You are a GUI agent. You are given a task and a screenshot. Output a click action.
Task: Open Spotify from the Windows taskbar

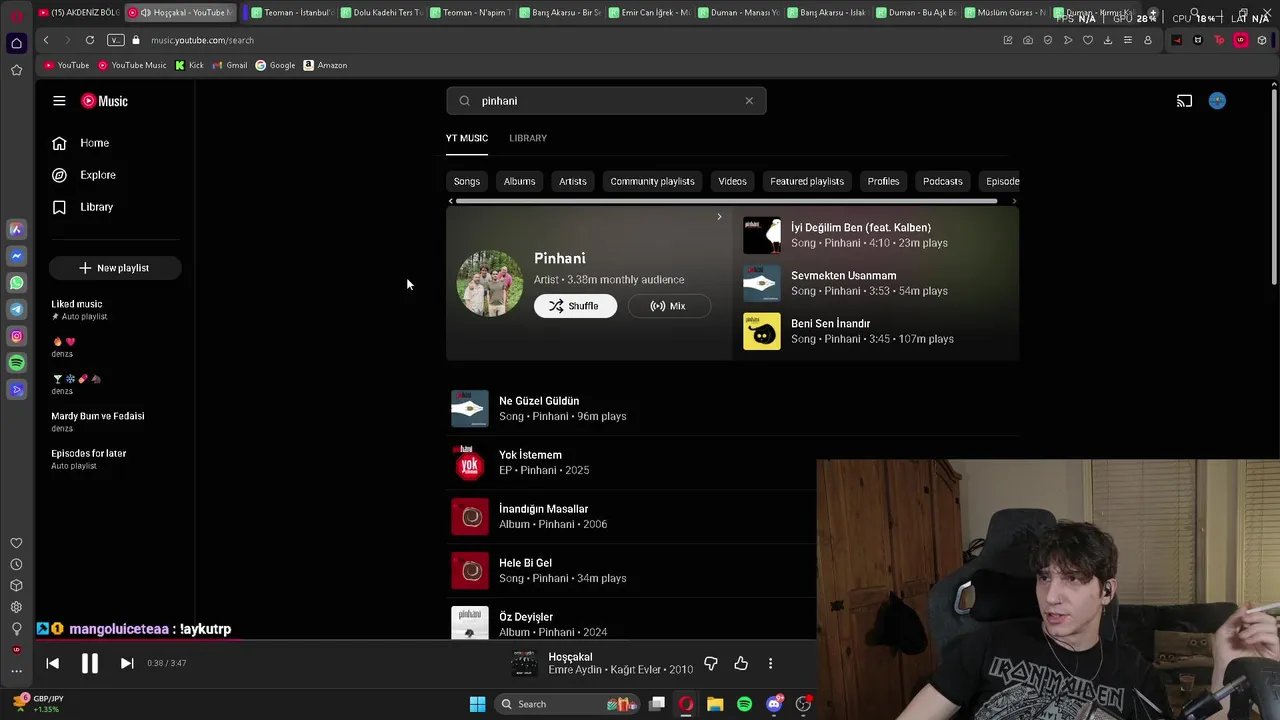[744, 704]
